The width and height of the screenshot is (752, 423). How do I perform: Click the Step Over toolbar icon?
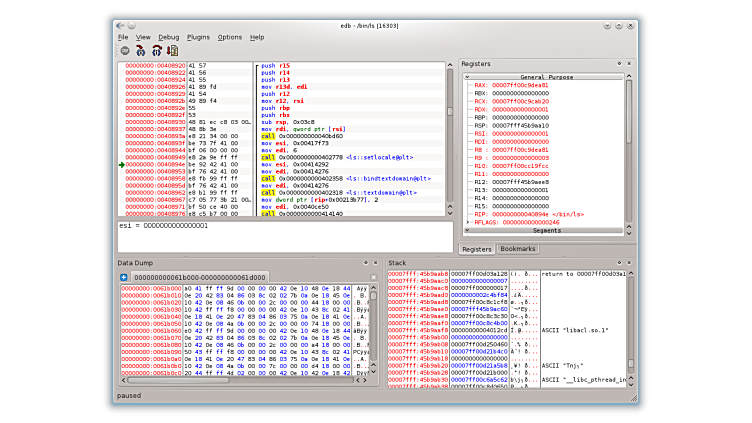click(x=157, y=50)
